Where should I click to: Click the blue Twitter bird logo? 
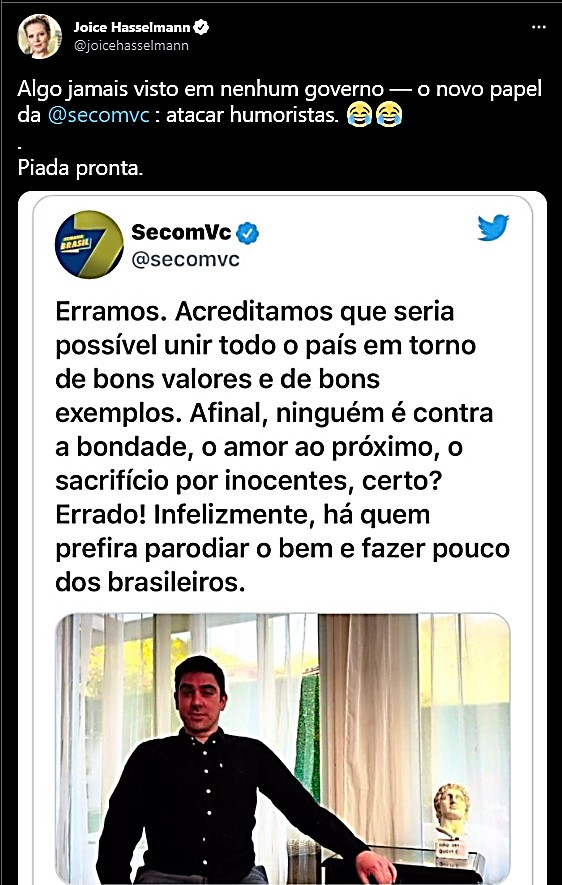(x=493, y=227)
